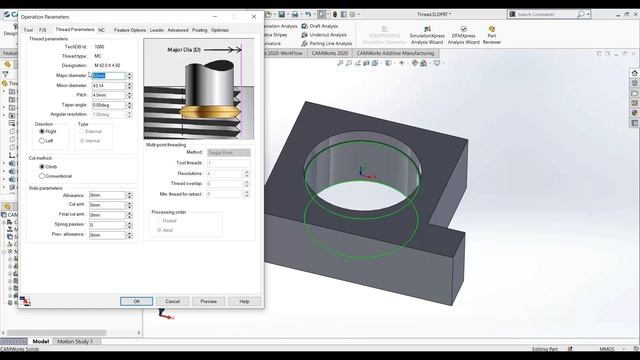640x360 pixels.
Task: Select External thread type radio
Action: (x=91, y=131)
